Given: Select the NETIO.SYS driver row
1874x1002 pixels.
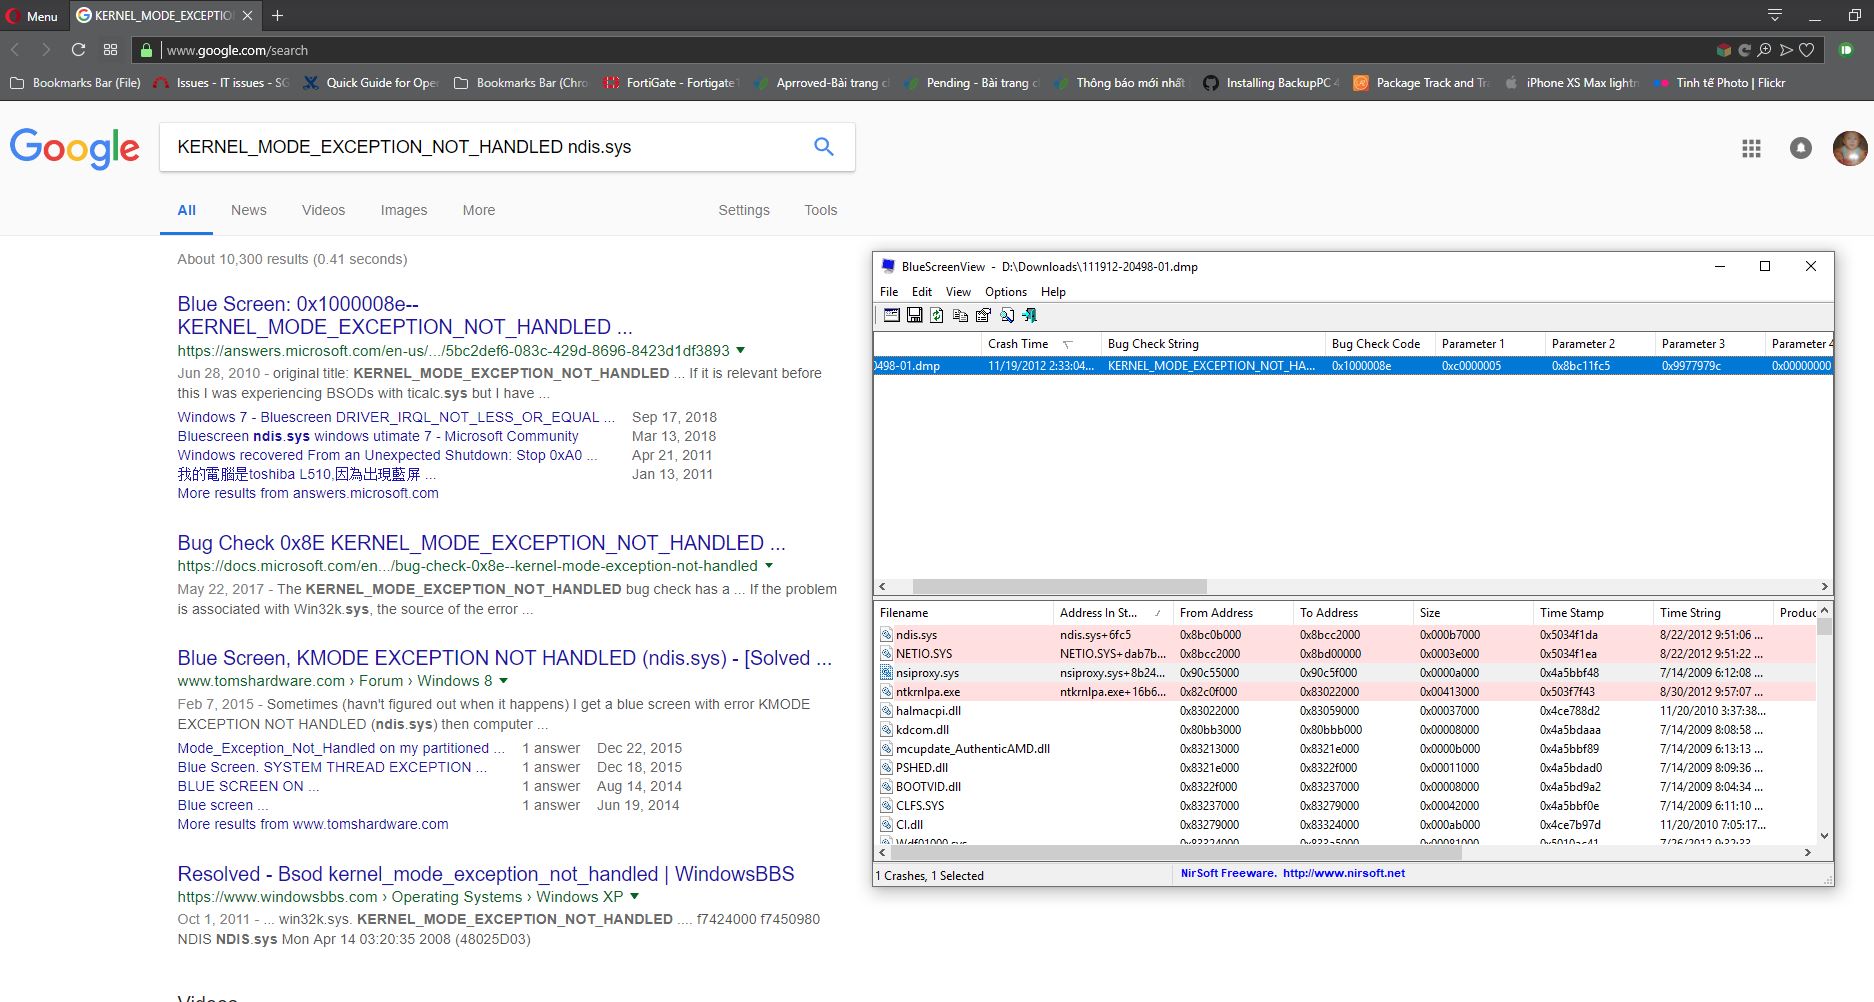Looking at the screenshot, I should pyautogui.click(x=1346, y=654).
